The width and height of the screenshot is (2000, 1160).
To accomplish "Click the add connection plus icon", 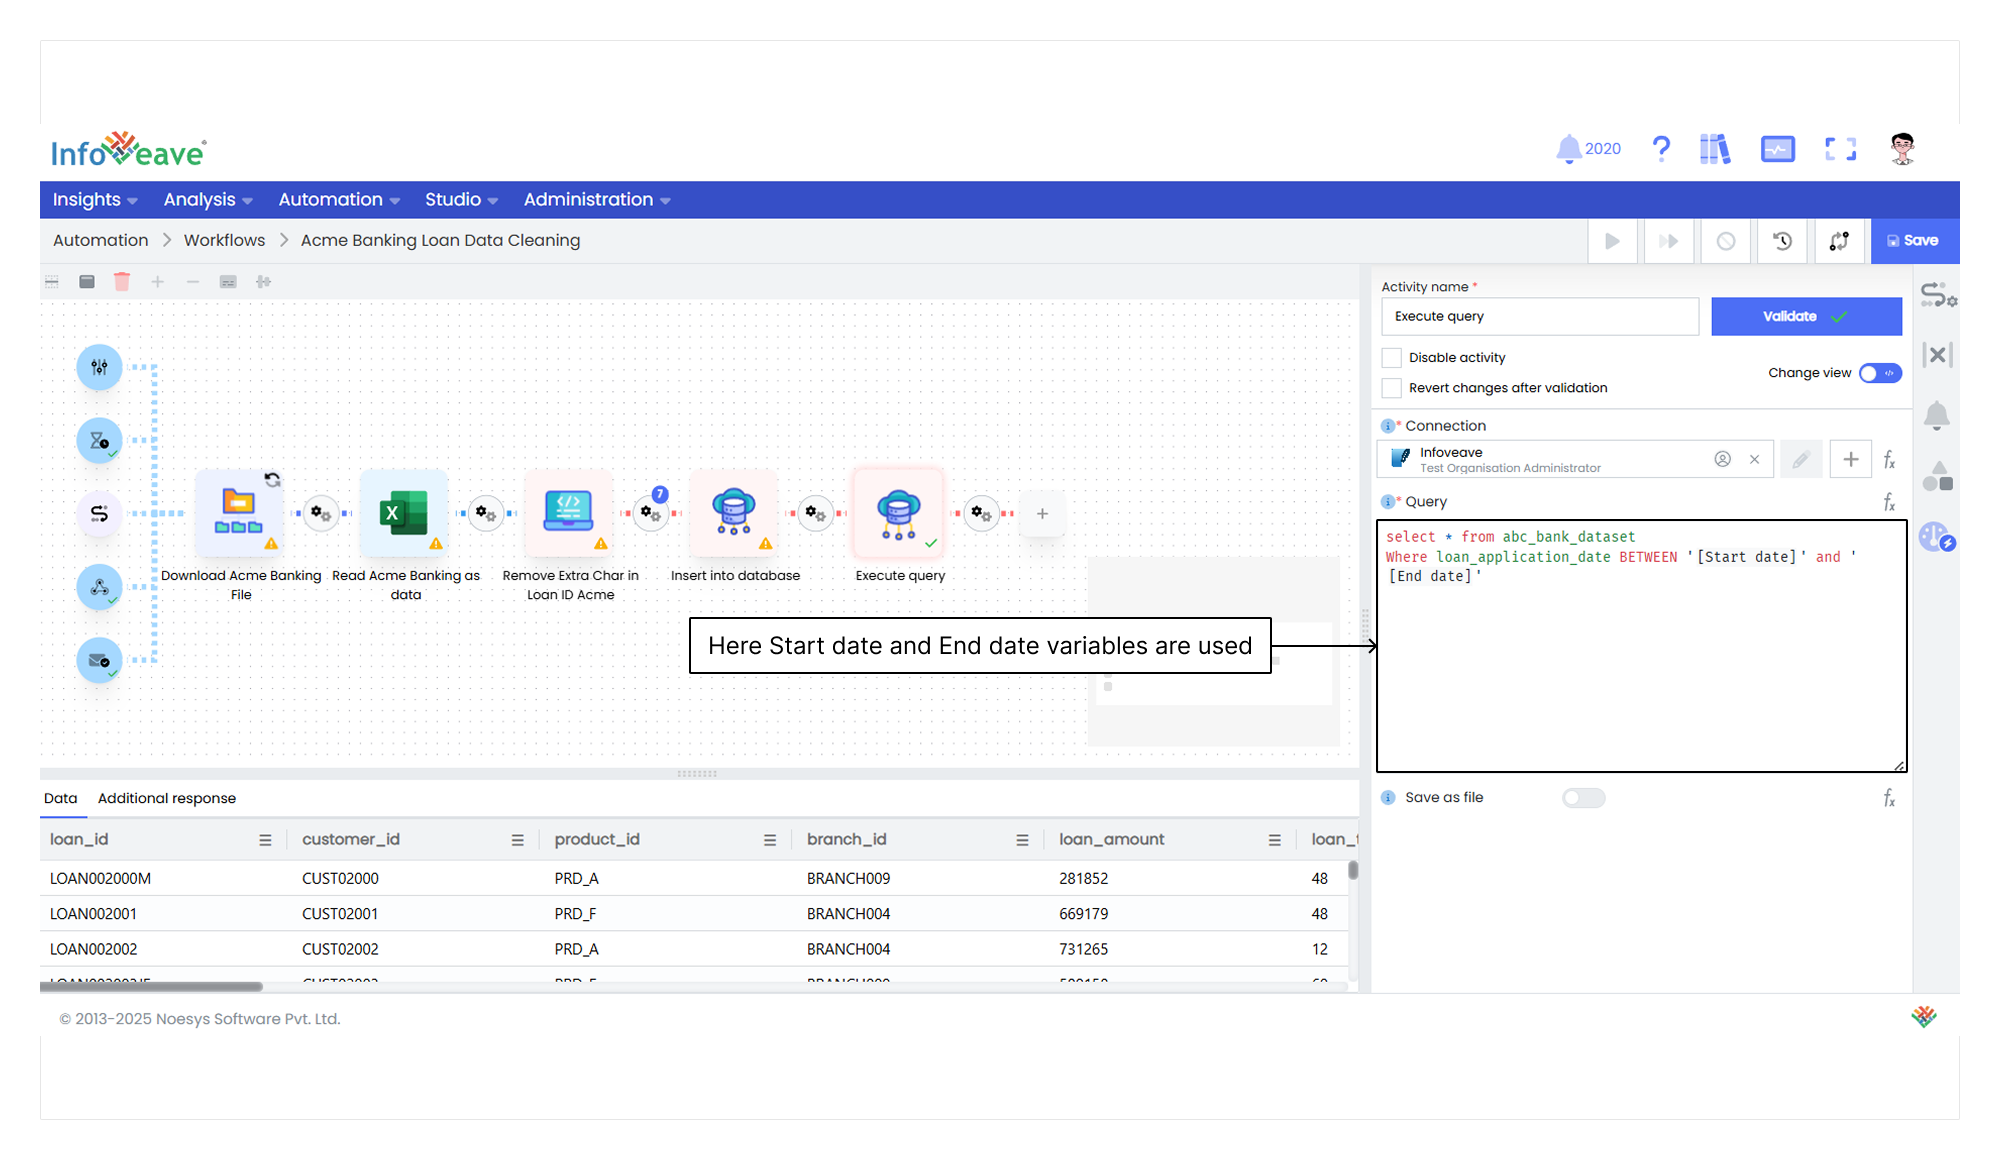I will pyautogui.click(x=1851, y=459).
